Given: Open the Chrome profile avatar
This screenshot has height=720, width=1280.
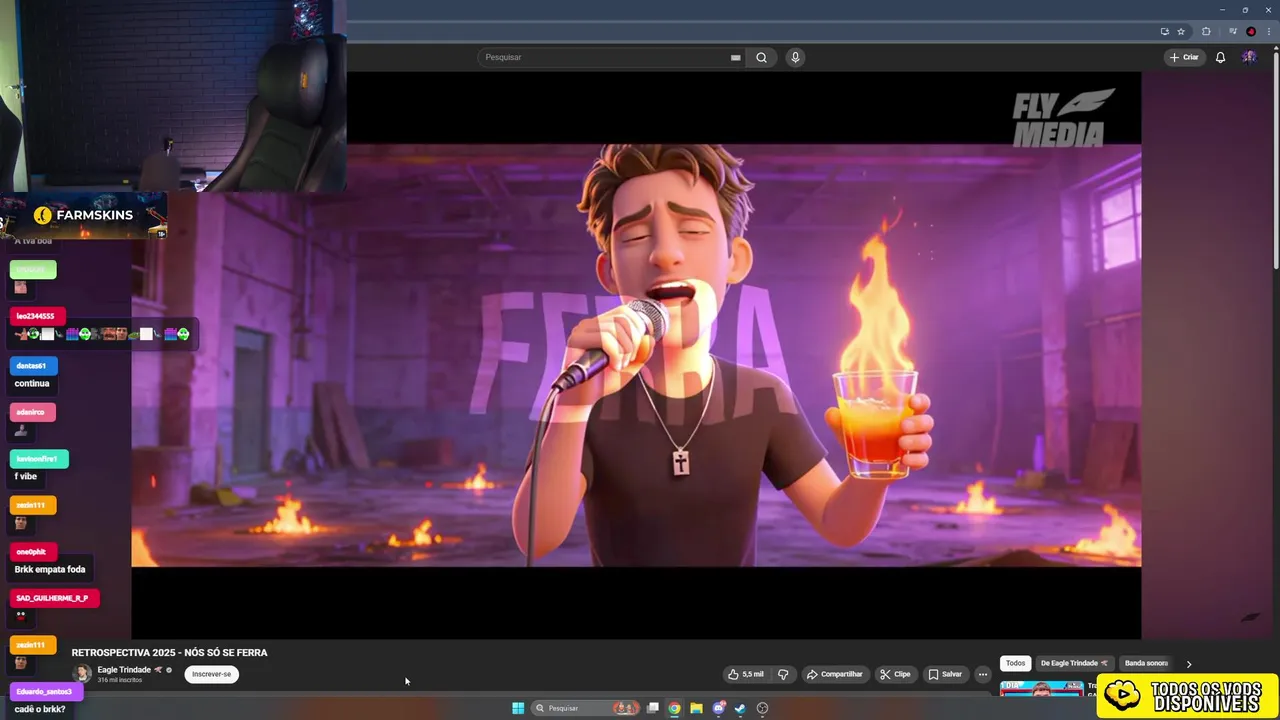Looking at the screenshot, I should pyautogui.click(x=1251, y=31).
